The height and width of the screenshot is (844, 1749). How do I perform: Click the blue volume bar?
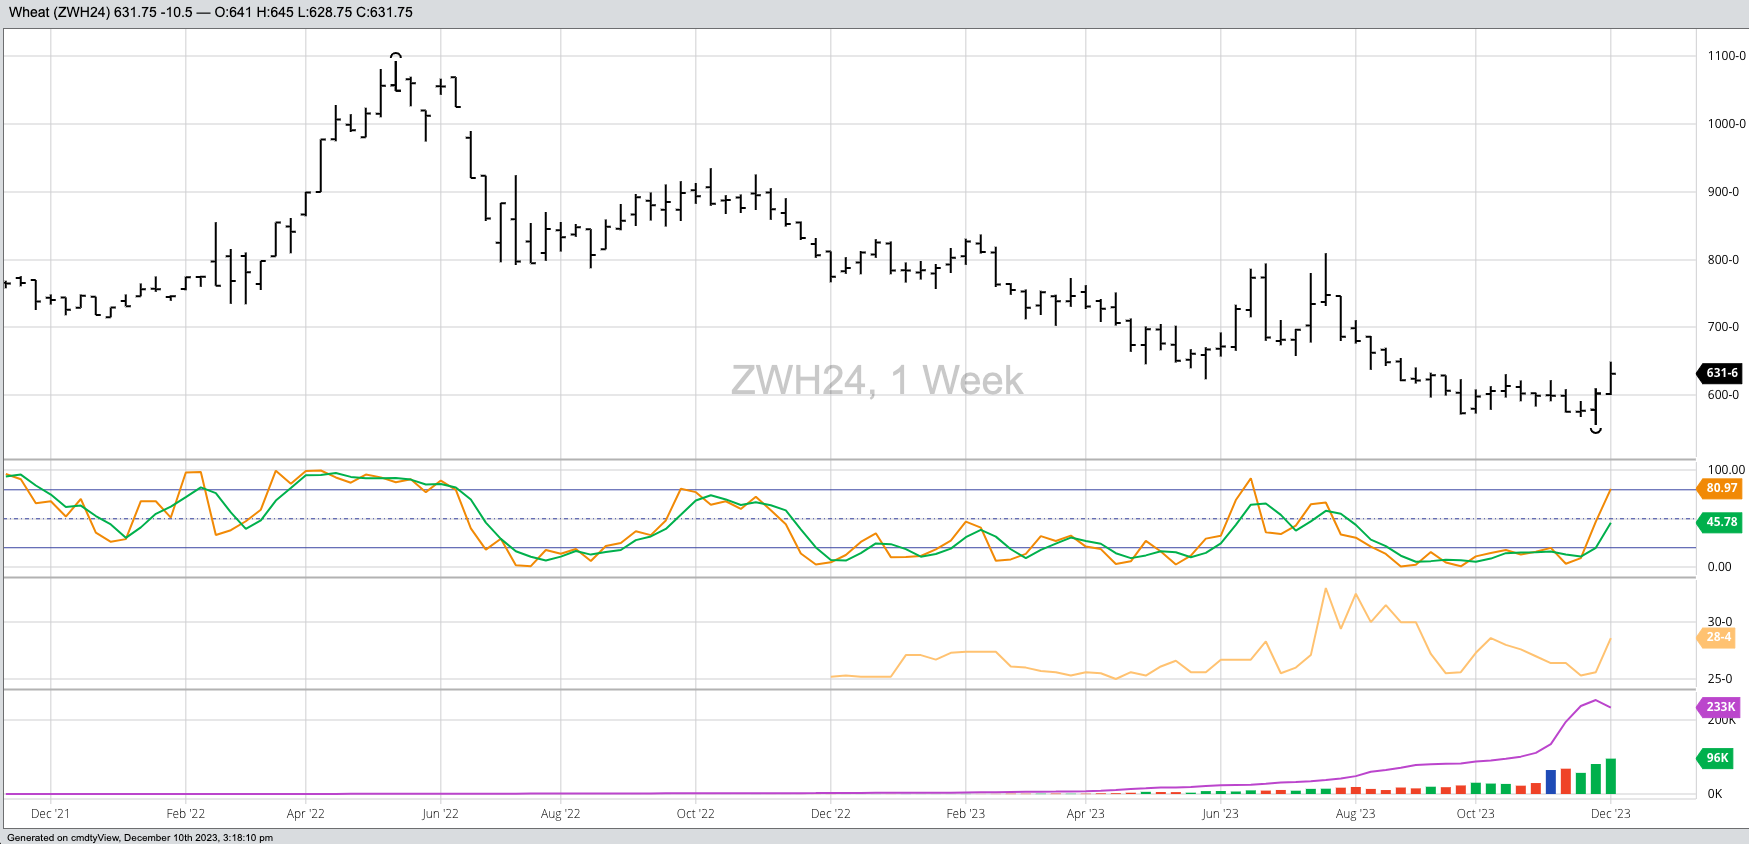tap(1551, 782)
